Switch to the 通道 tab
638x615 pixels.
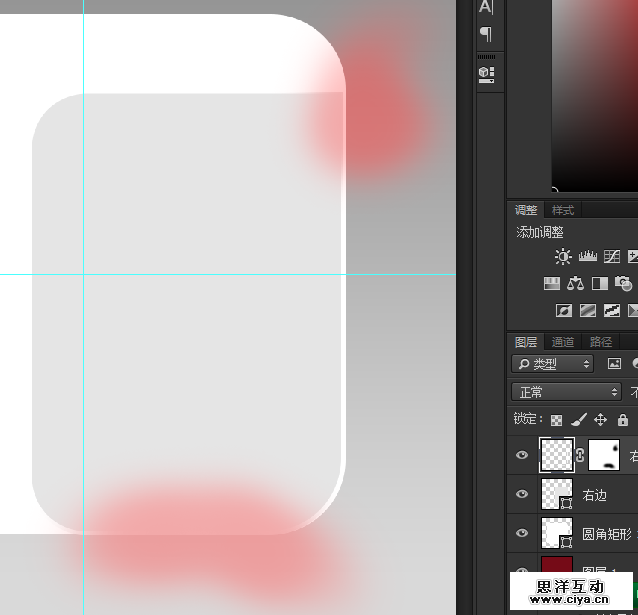[563, 342]
